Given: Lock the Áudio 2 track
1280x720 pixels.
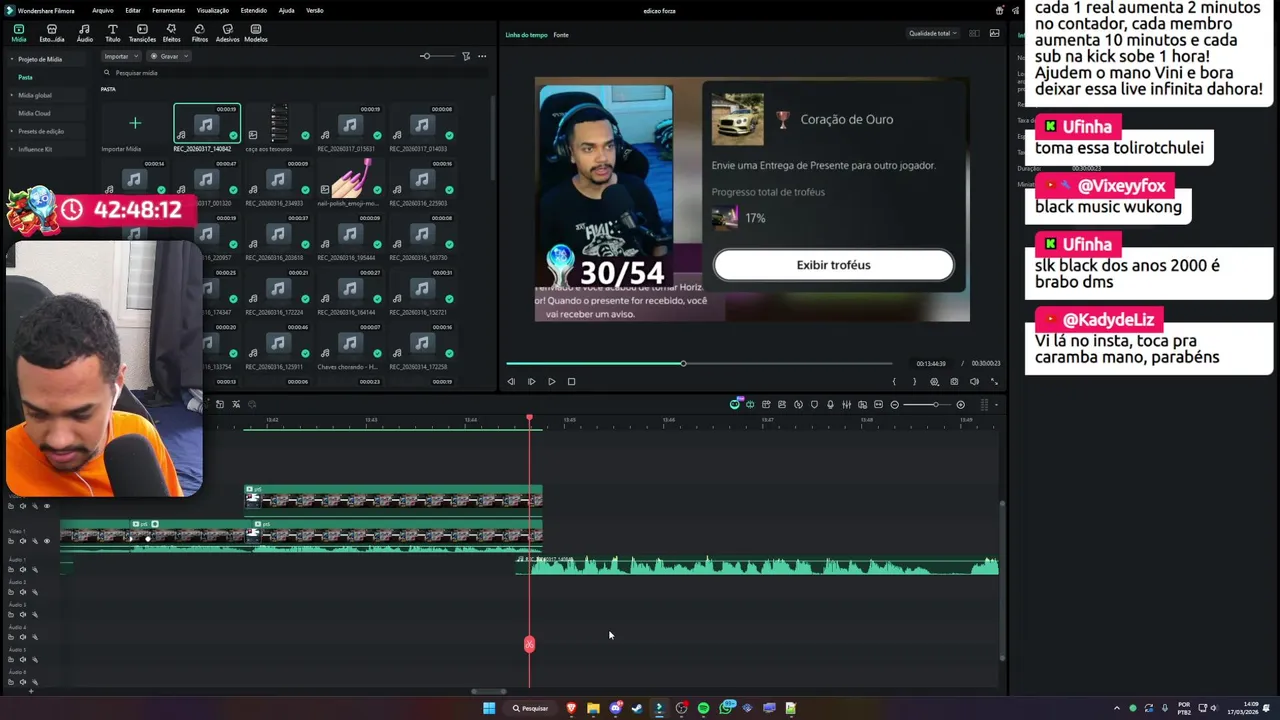Looking at the screenshot, I should coord(11,592).
